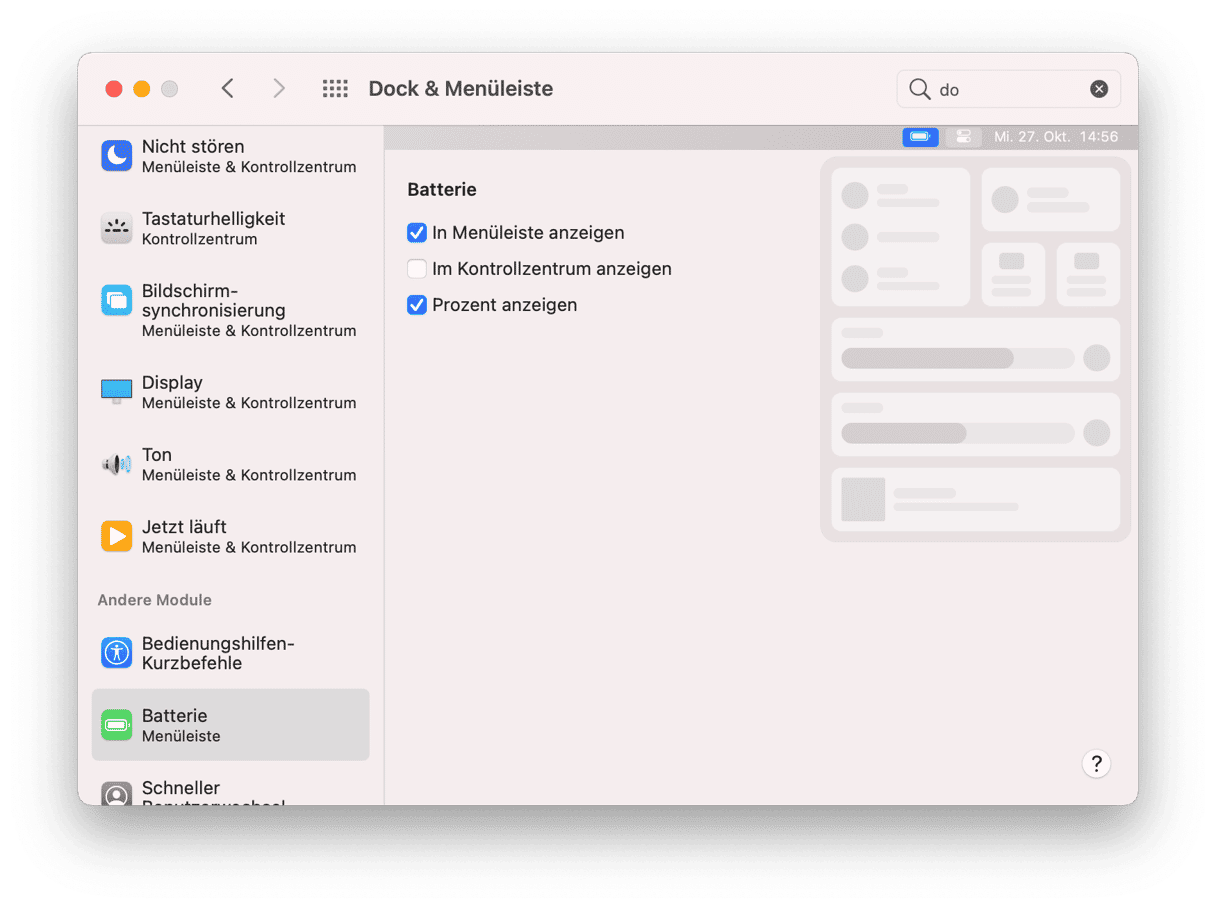Click in the search field containing do
Viewport: 1216px width, 908px height.
click(x=1009, y=89)
